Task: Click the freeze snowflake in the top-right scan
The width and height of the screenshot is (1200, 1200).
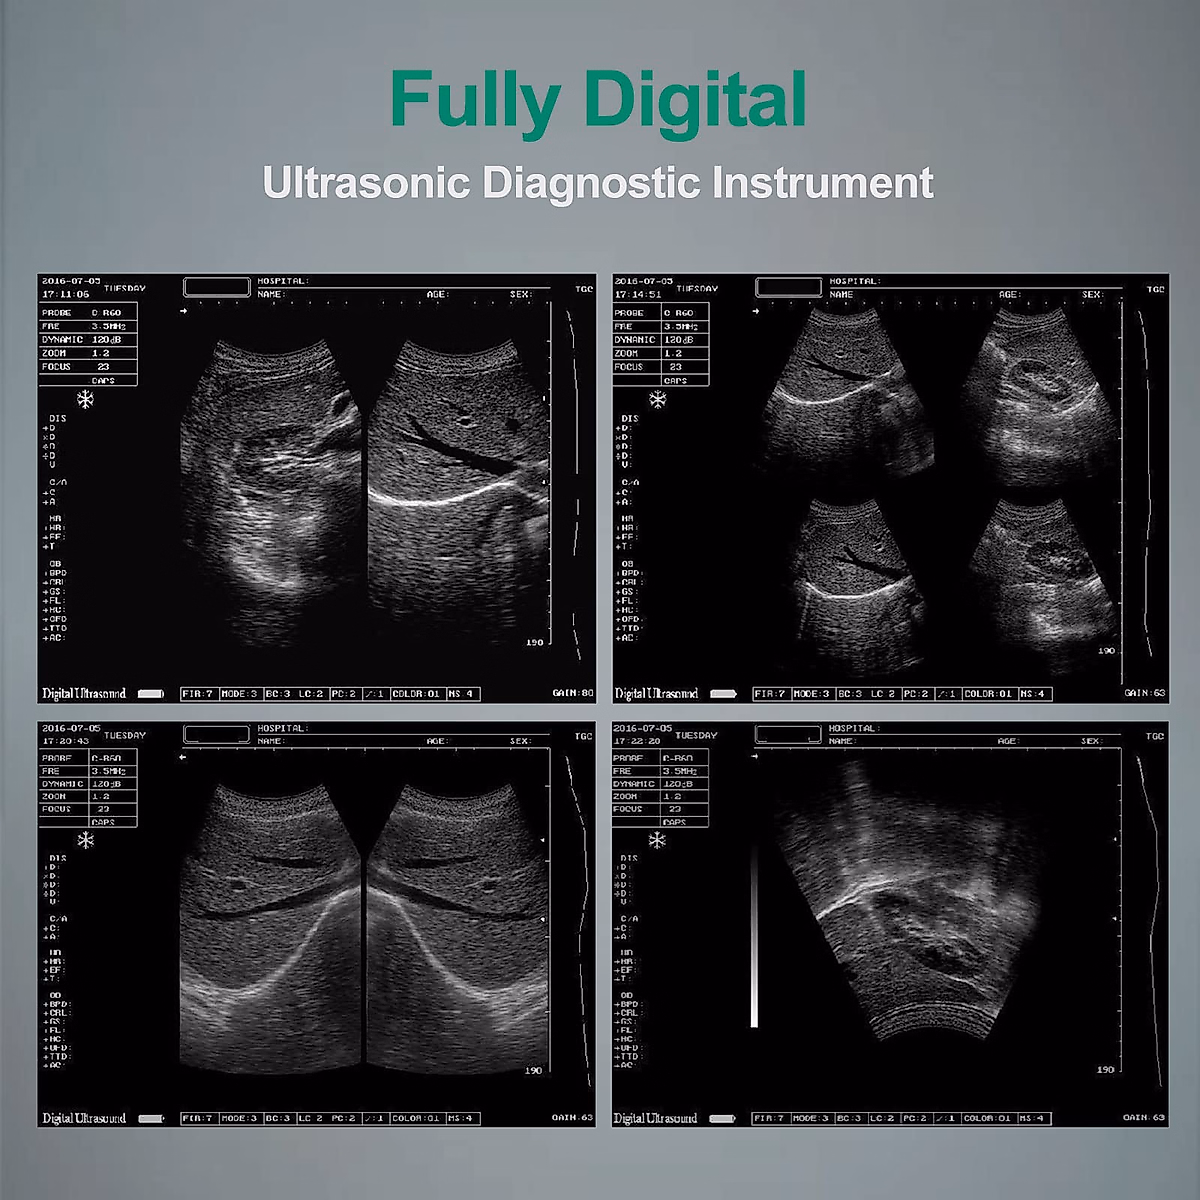Action: click(658, 400)
